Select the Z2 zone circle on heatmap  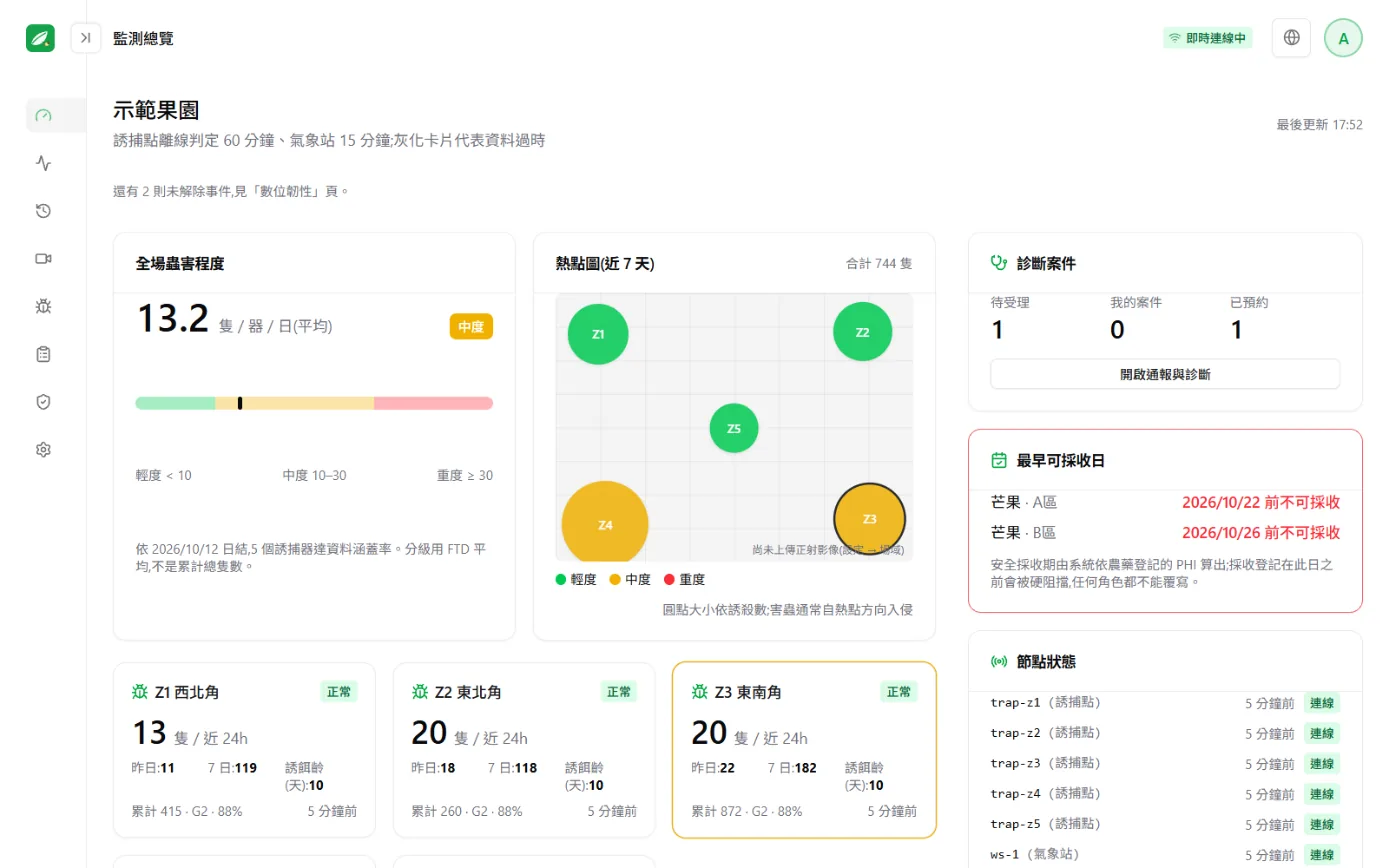click(862, 332)
